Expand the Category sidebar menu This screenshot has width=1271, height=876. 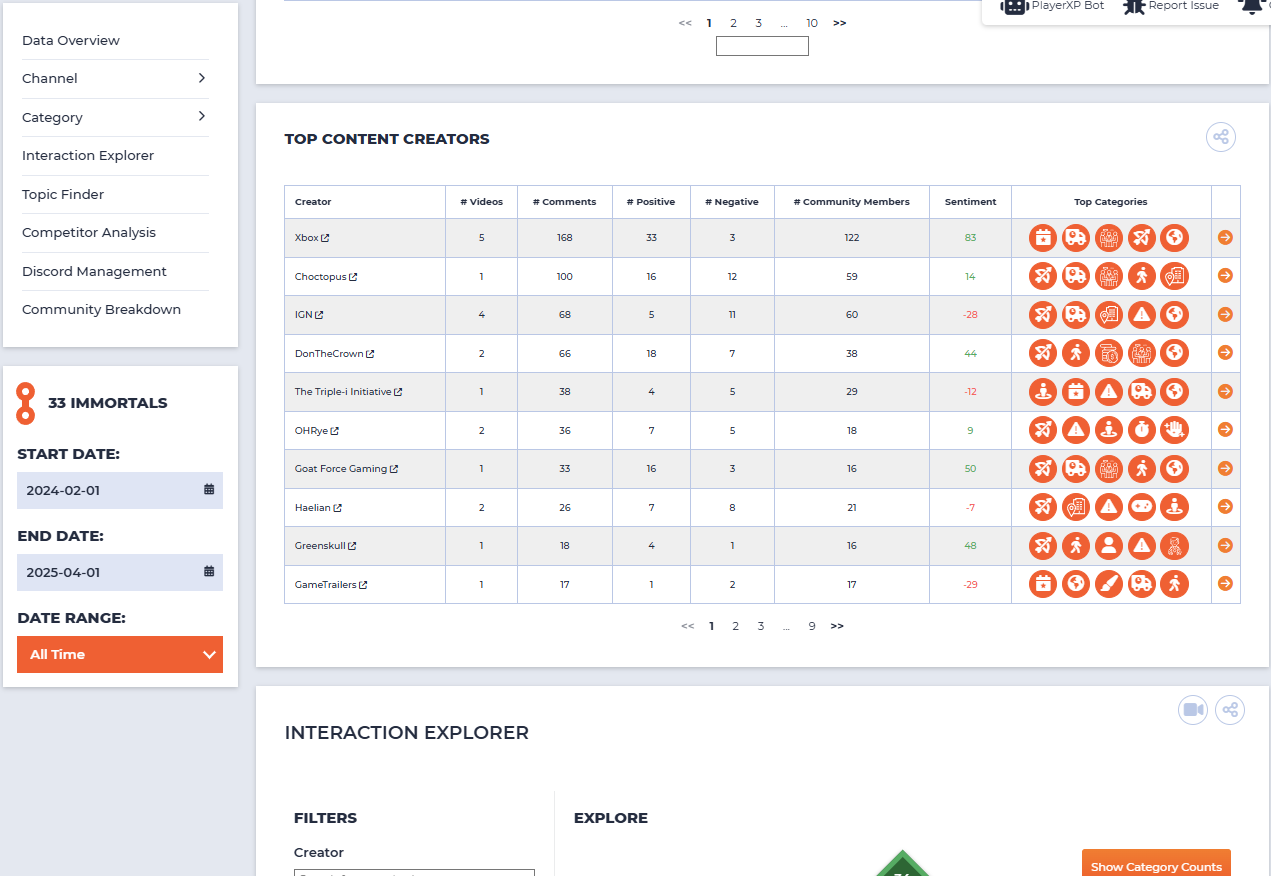click(115, 117)
